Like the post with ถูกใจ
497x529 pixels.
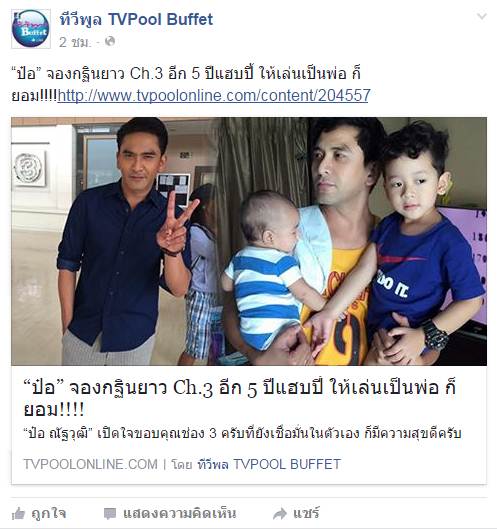(x=49, y=514)
